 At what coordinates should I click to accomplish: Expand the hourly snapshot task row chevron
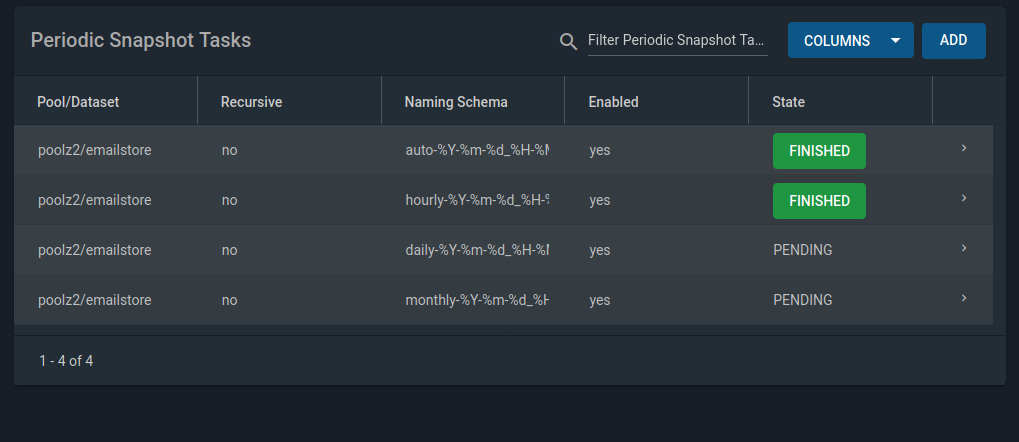click(964, 198)
